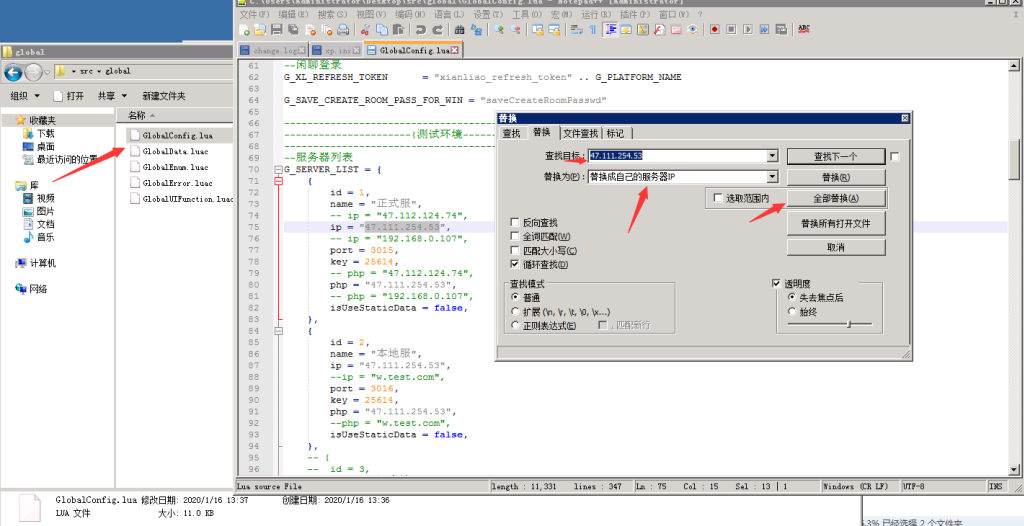This screenshot has width=1024, height=526.
Task: Expand the 查找目标 dropdown arrow
Action: [771, 156]
